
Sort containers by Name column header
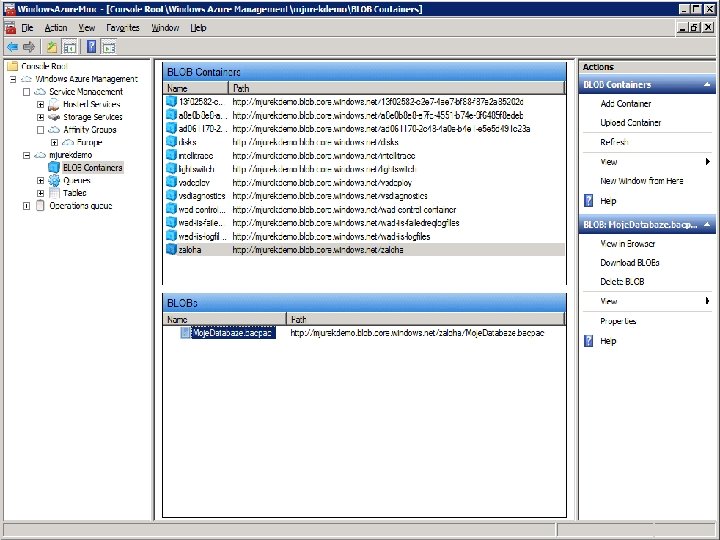[196, 88]
